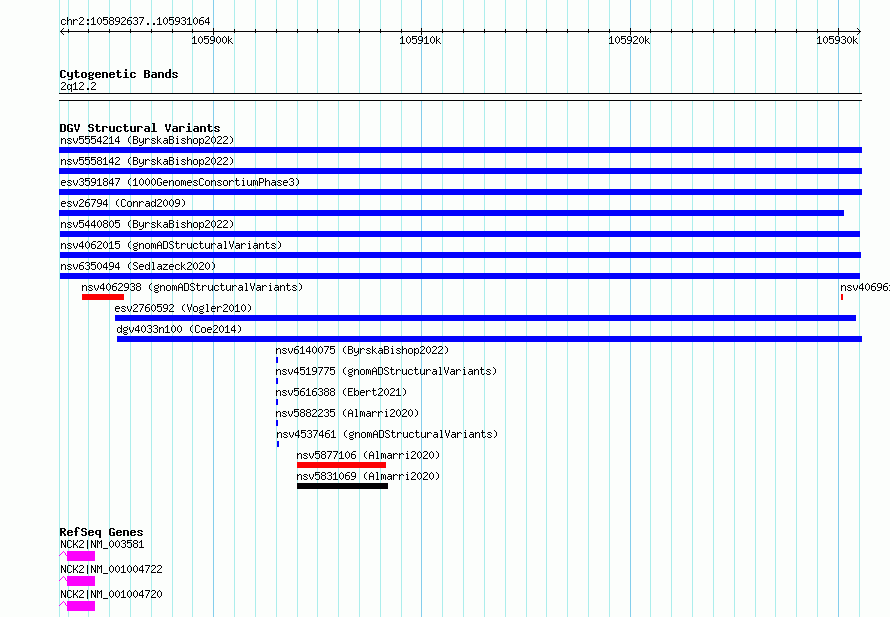Click the blue bar for dgv4033n100
Screen dimensions: 890x617
(x=489, y=339)
